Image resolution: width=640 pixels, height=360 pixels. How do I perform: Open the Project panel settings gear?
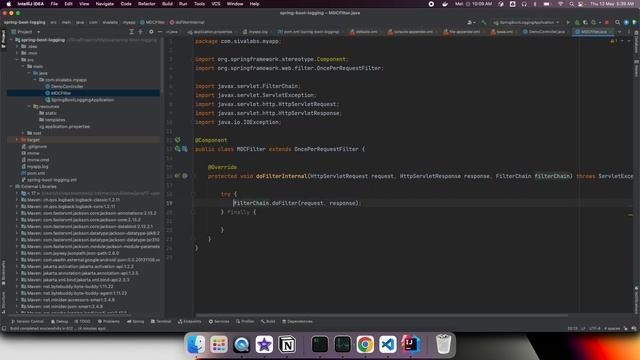[x=151, y=31]
